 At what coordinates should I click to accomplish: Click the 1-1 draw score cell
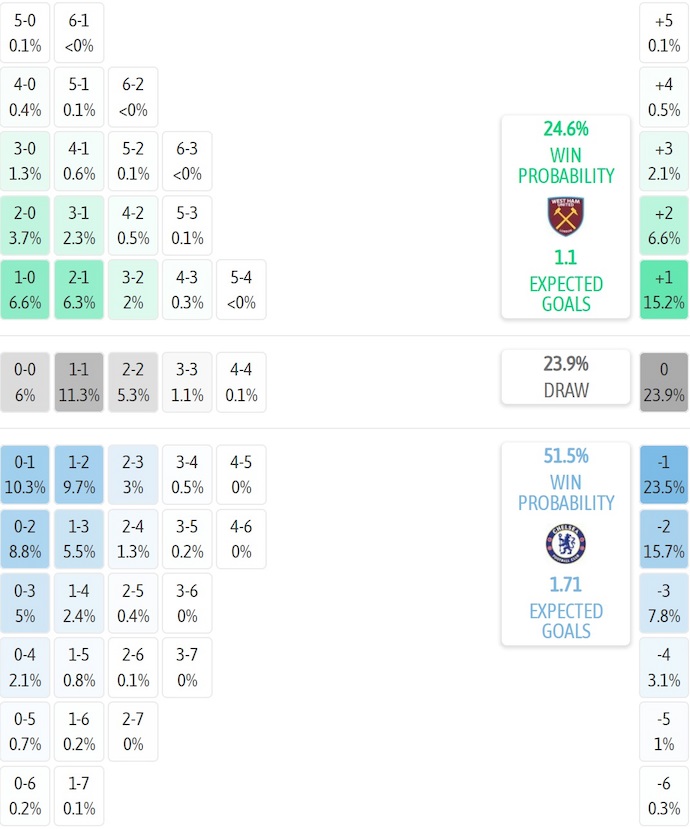pos(79,382)
